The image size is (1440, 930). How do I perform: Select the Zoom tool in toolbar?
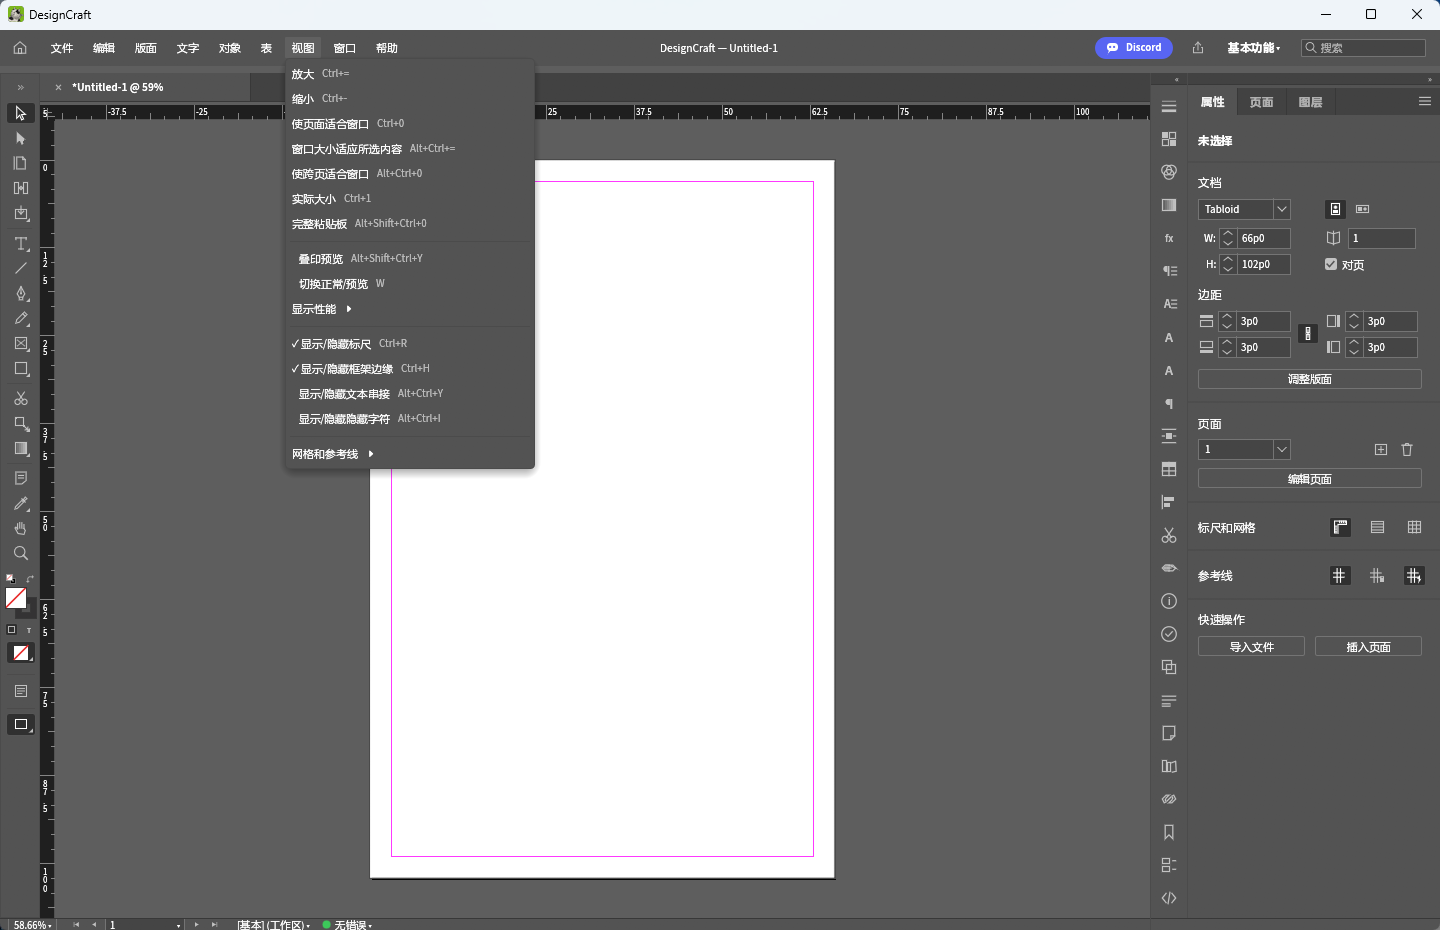tap(21, 553)
